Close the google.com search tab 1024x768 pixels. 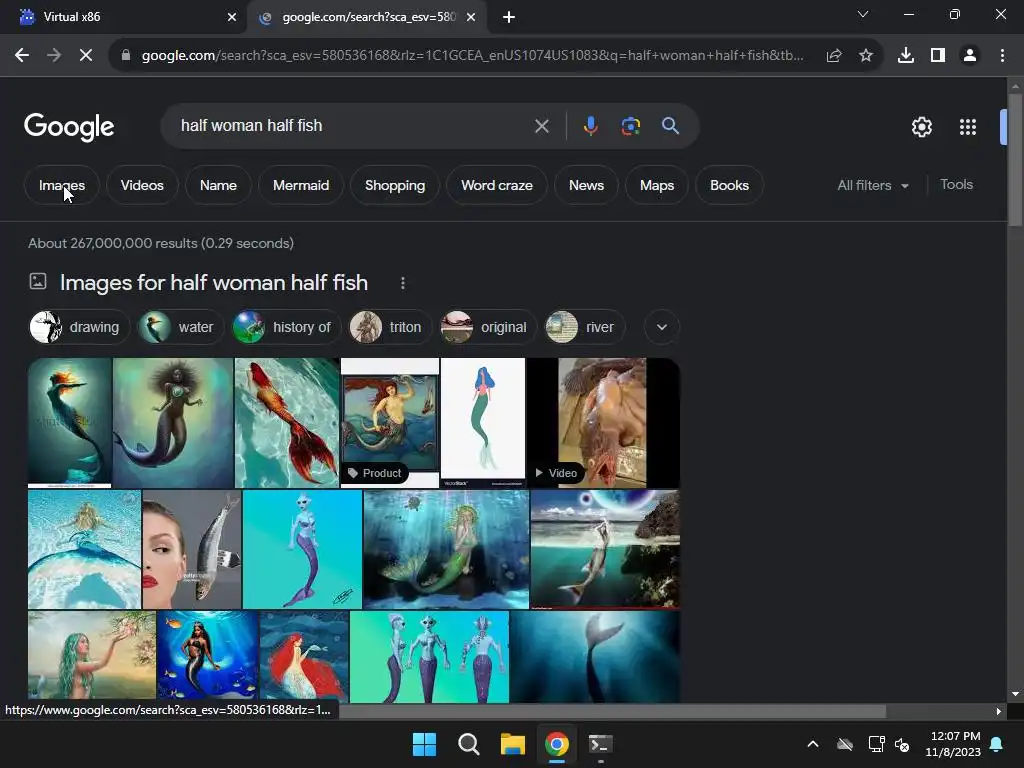click(471, 17)
